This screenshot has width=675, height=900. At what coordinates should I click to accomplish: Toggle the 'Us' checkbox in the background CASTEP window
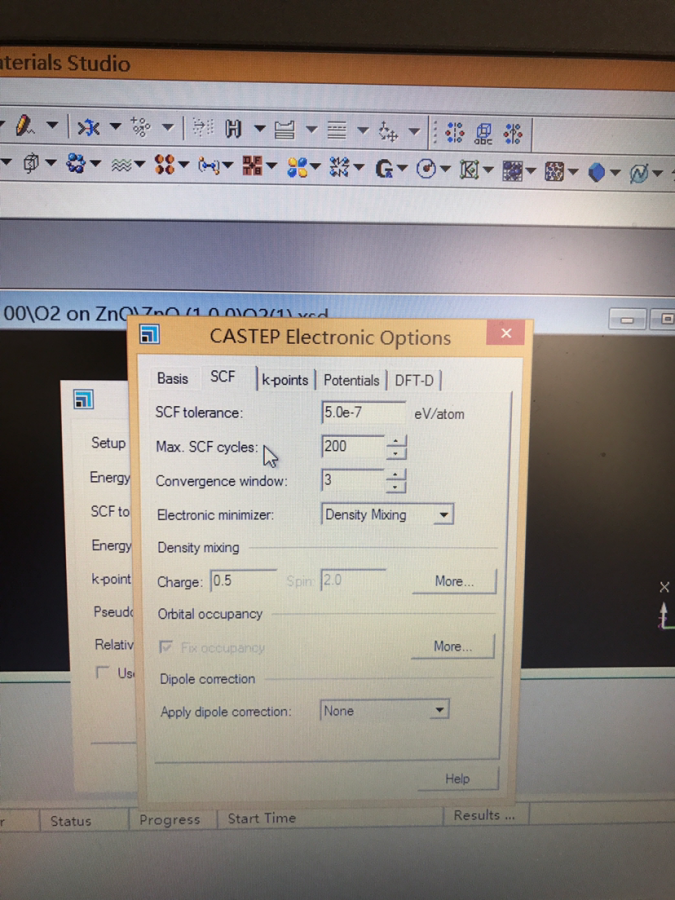pos(103,672)
